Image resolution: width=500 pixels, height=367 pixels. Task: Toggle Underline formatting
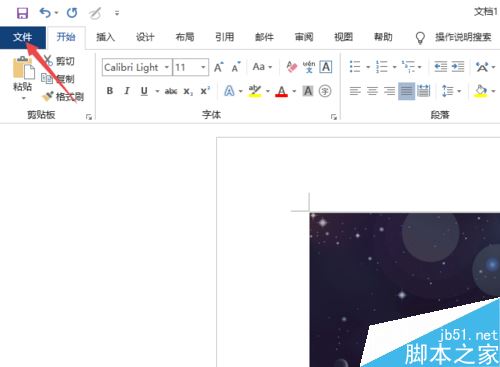pos(144,91)
